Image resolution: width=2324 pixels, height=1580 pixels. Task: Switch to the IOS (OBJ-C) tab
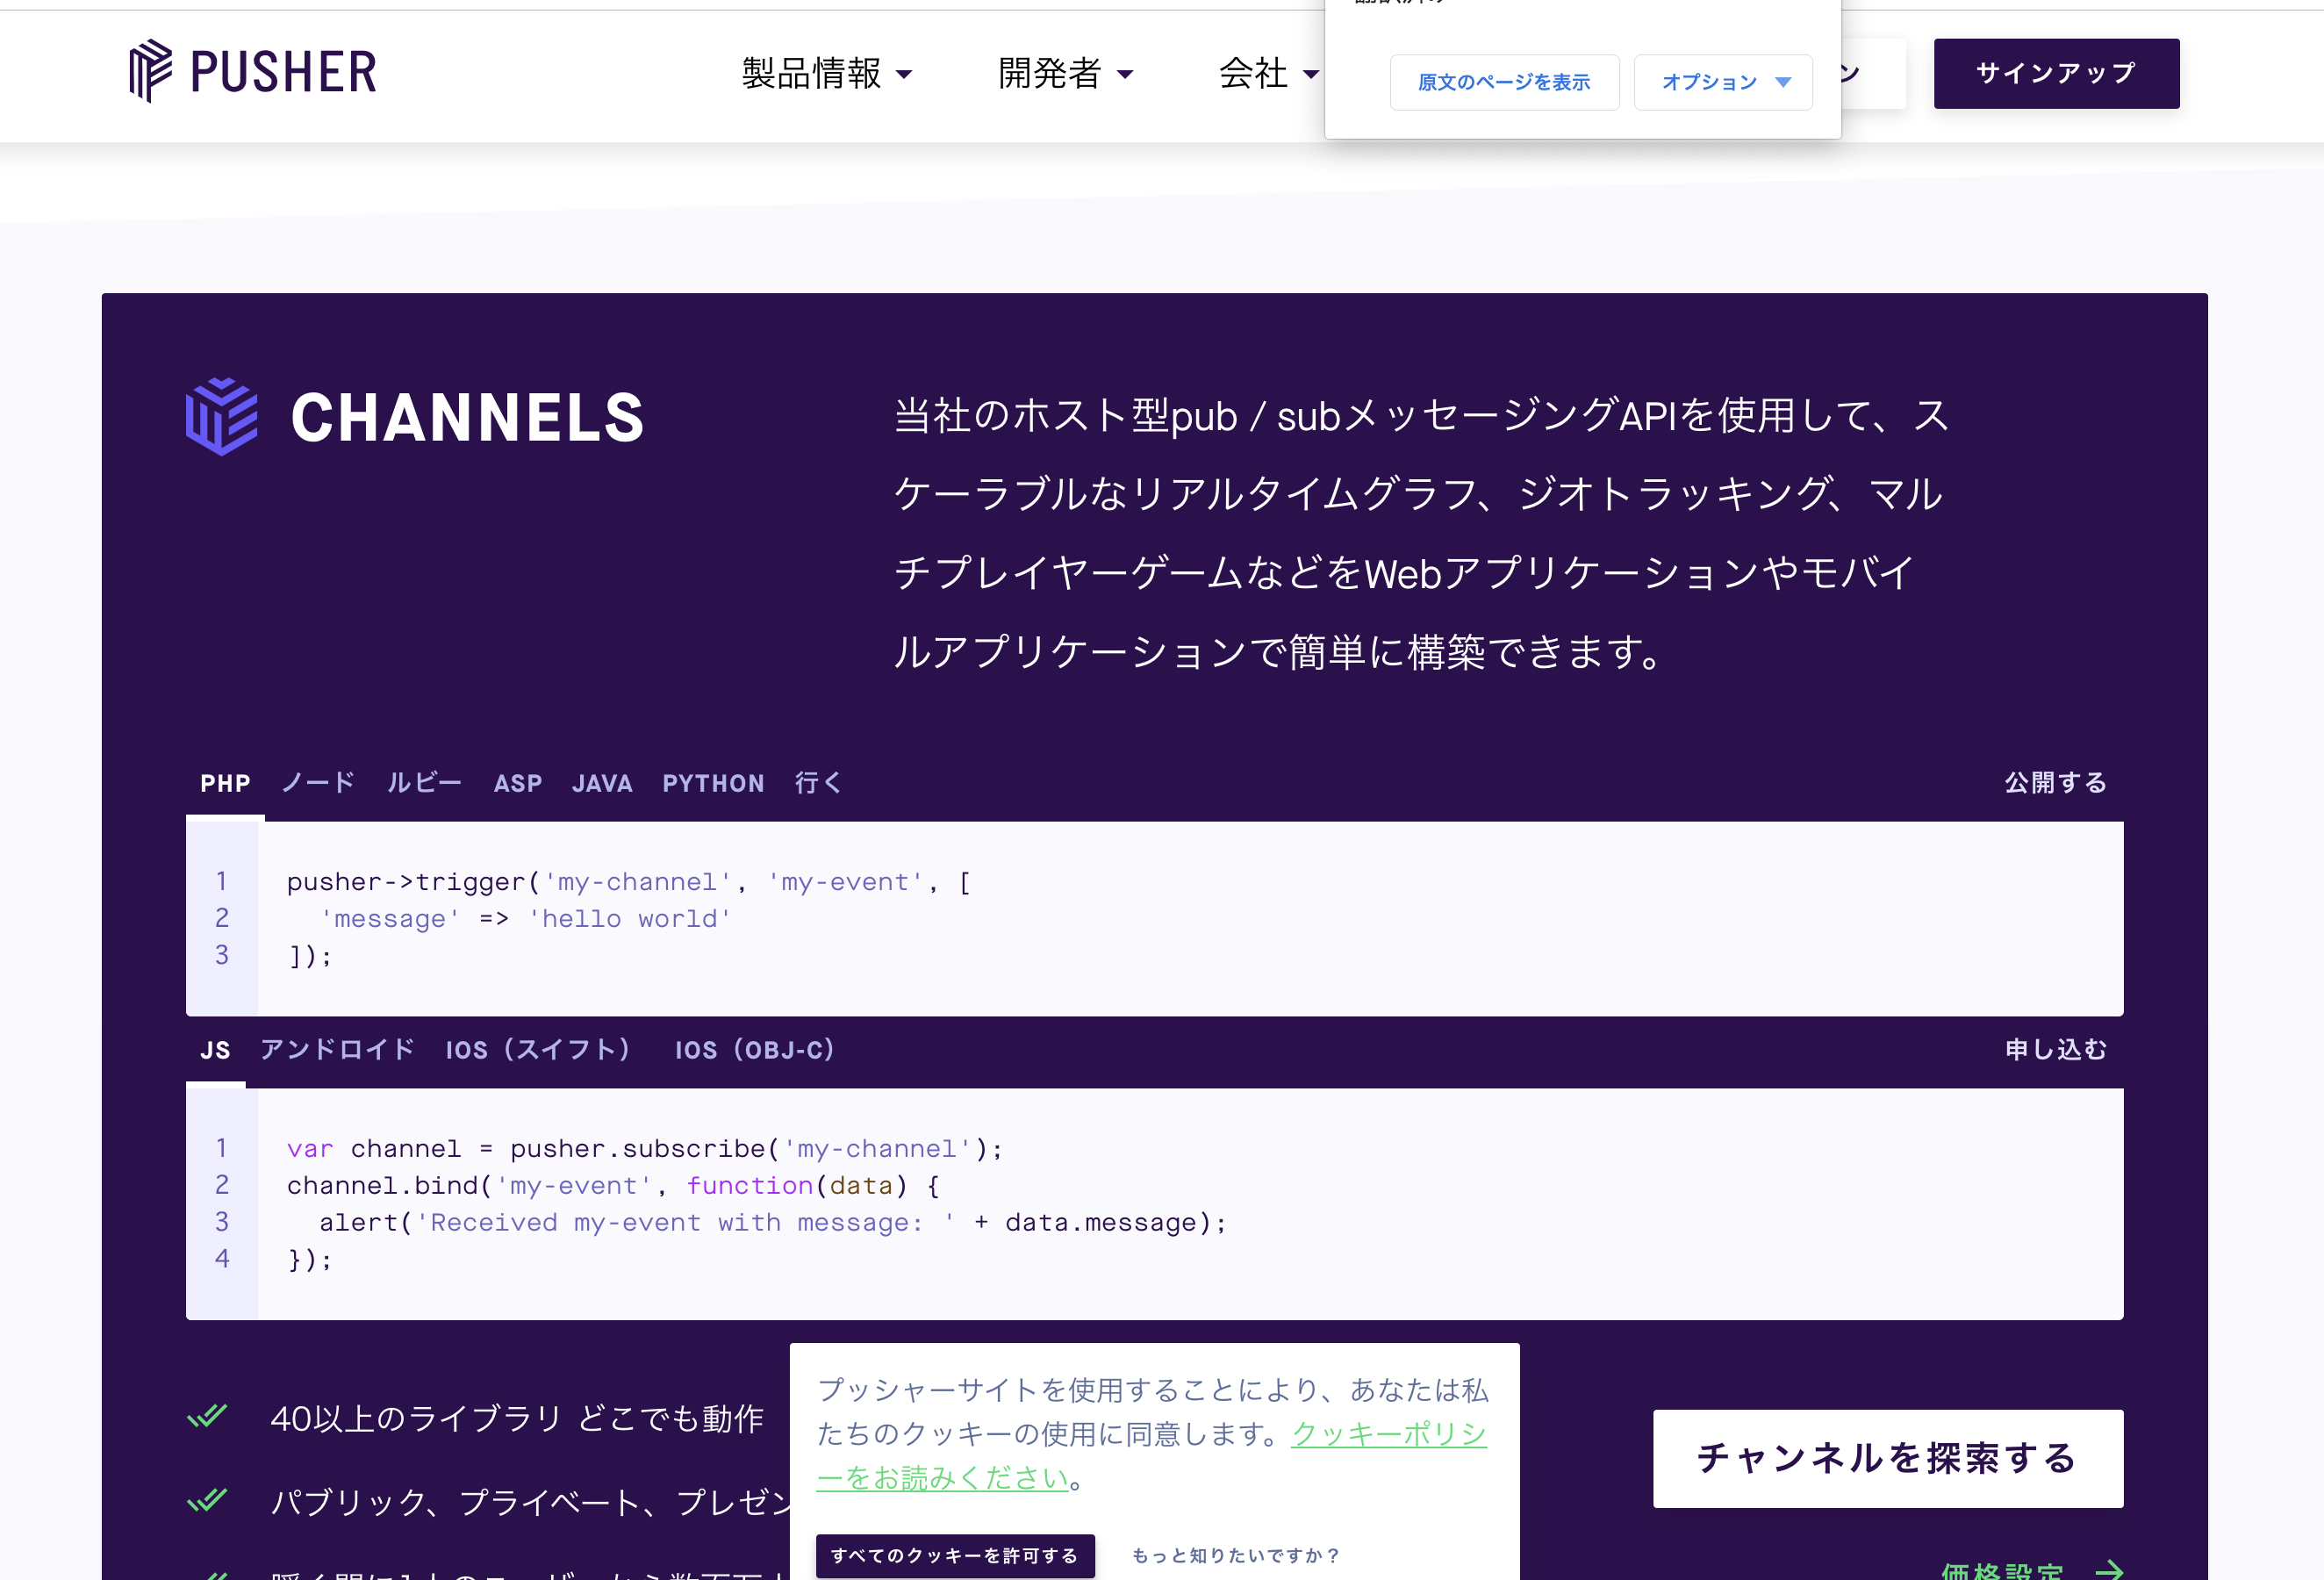[x=754, y=1050]
